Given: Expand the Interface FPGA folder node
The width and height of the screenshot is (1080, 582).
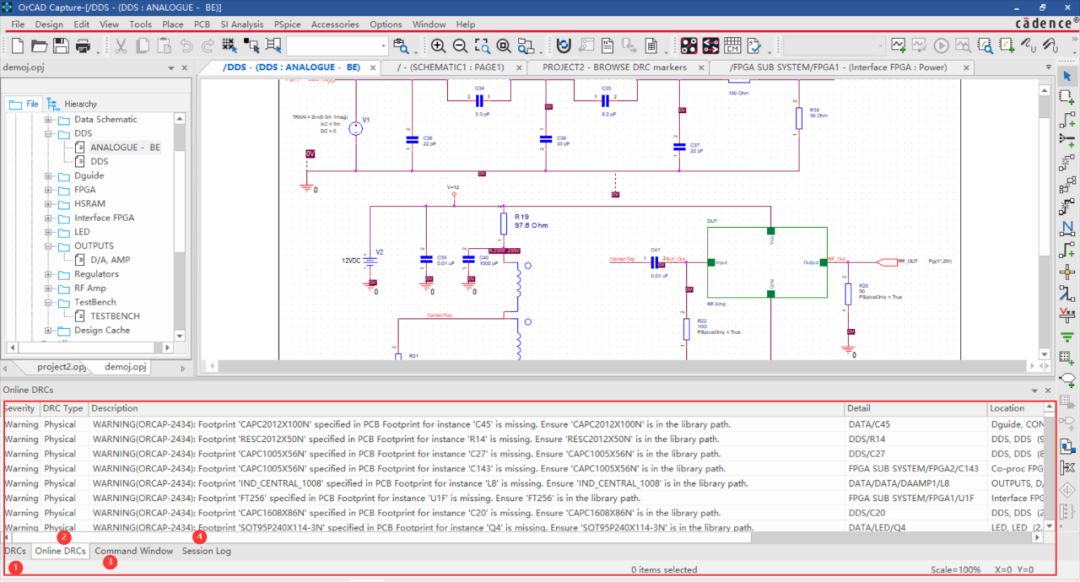Looking at the screenshot, I should tap(48, 218).
